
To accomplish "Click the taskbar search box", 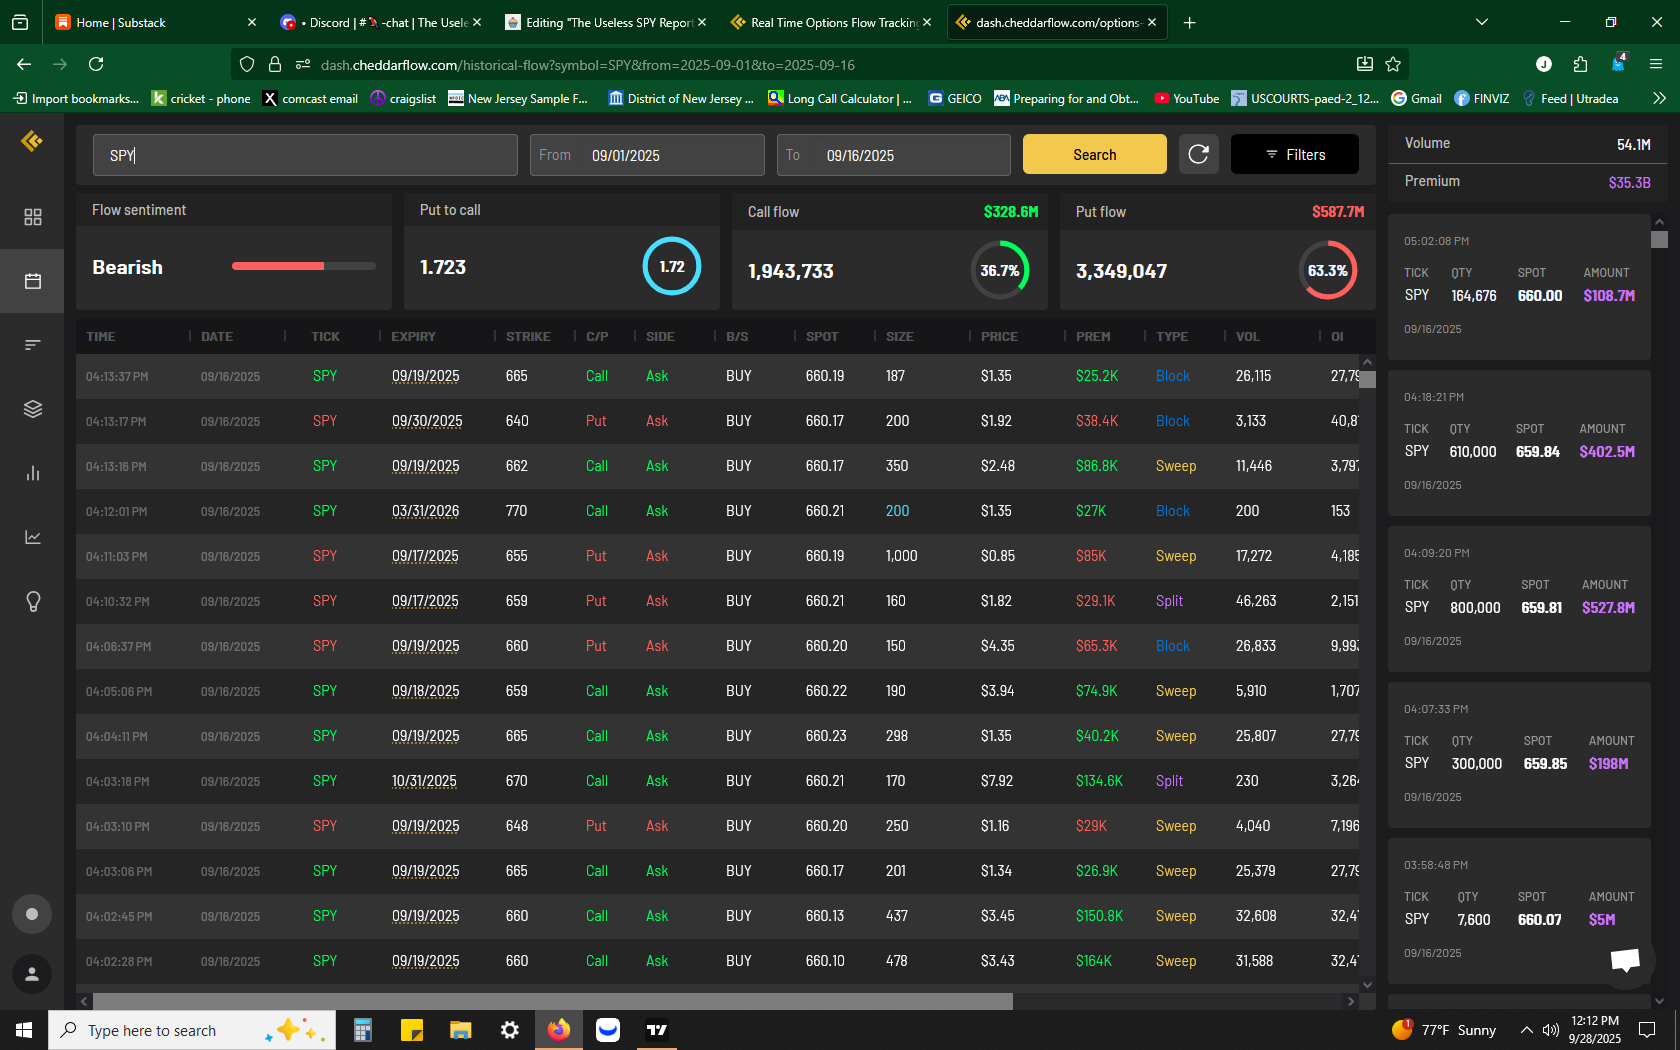I will coord(192,1030).
